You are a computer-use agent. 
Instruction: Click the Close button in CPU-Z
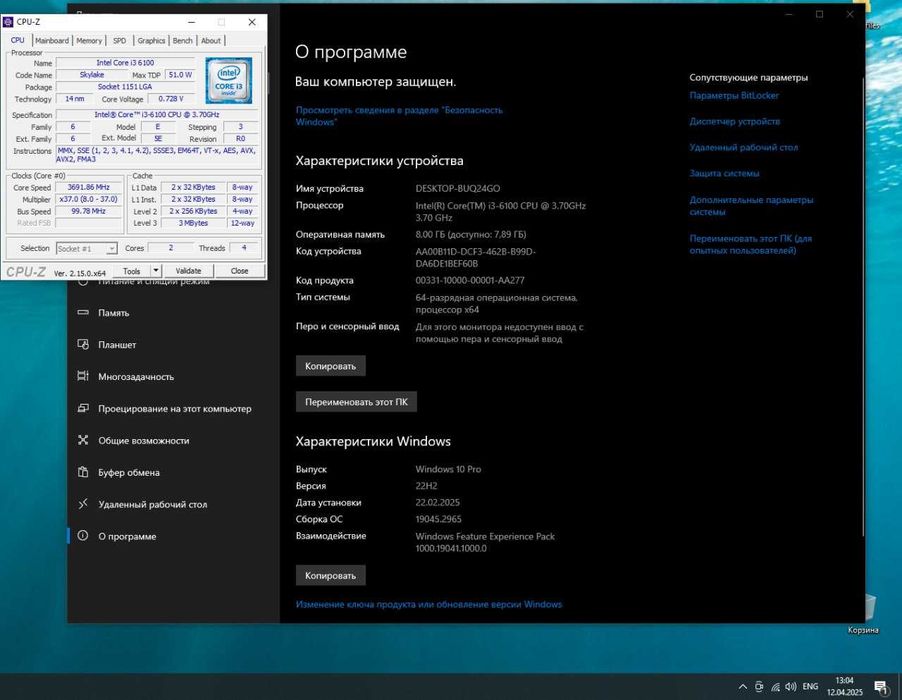click(239, 270)
